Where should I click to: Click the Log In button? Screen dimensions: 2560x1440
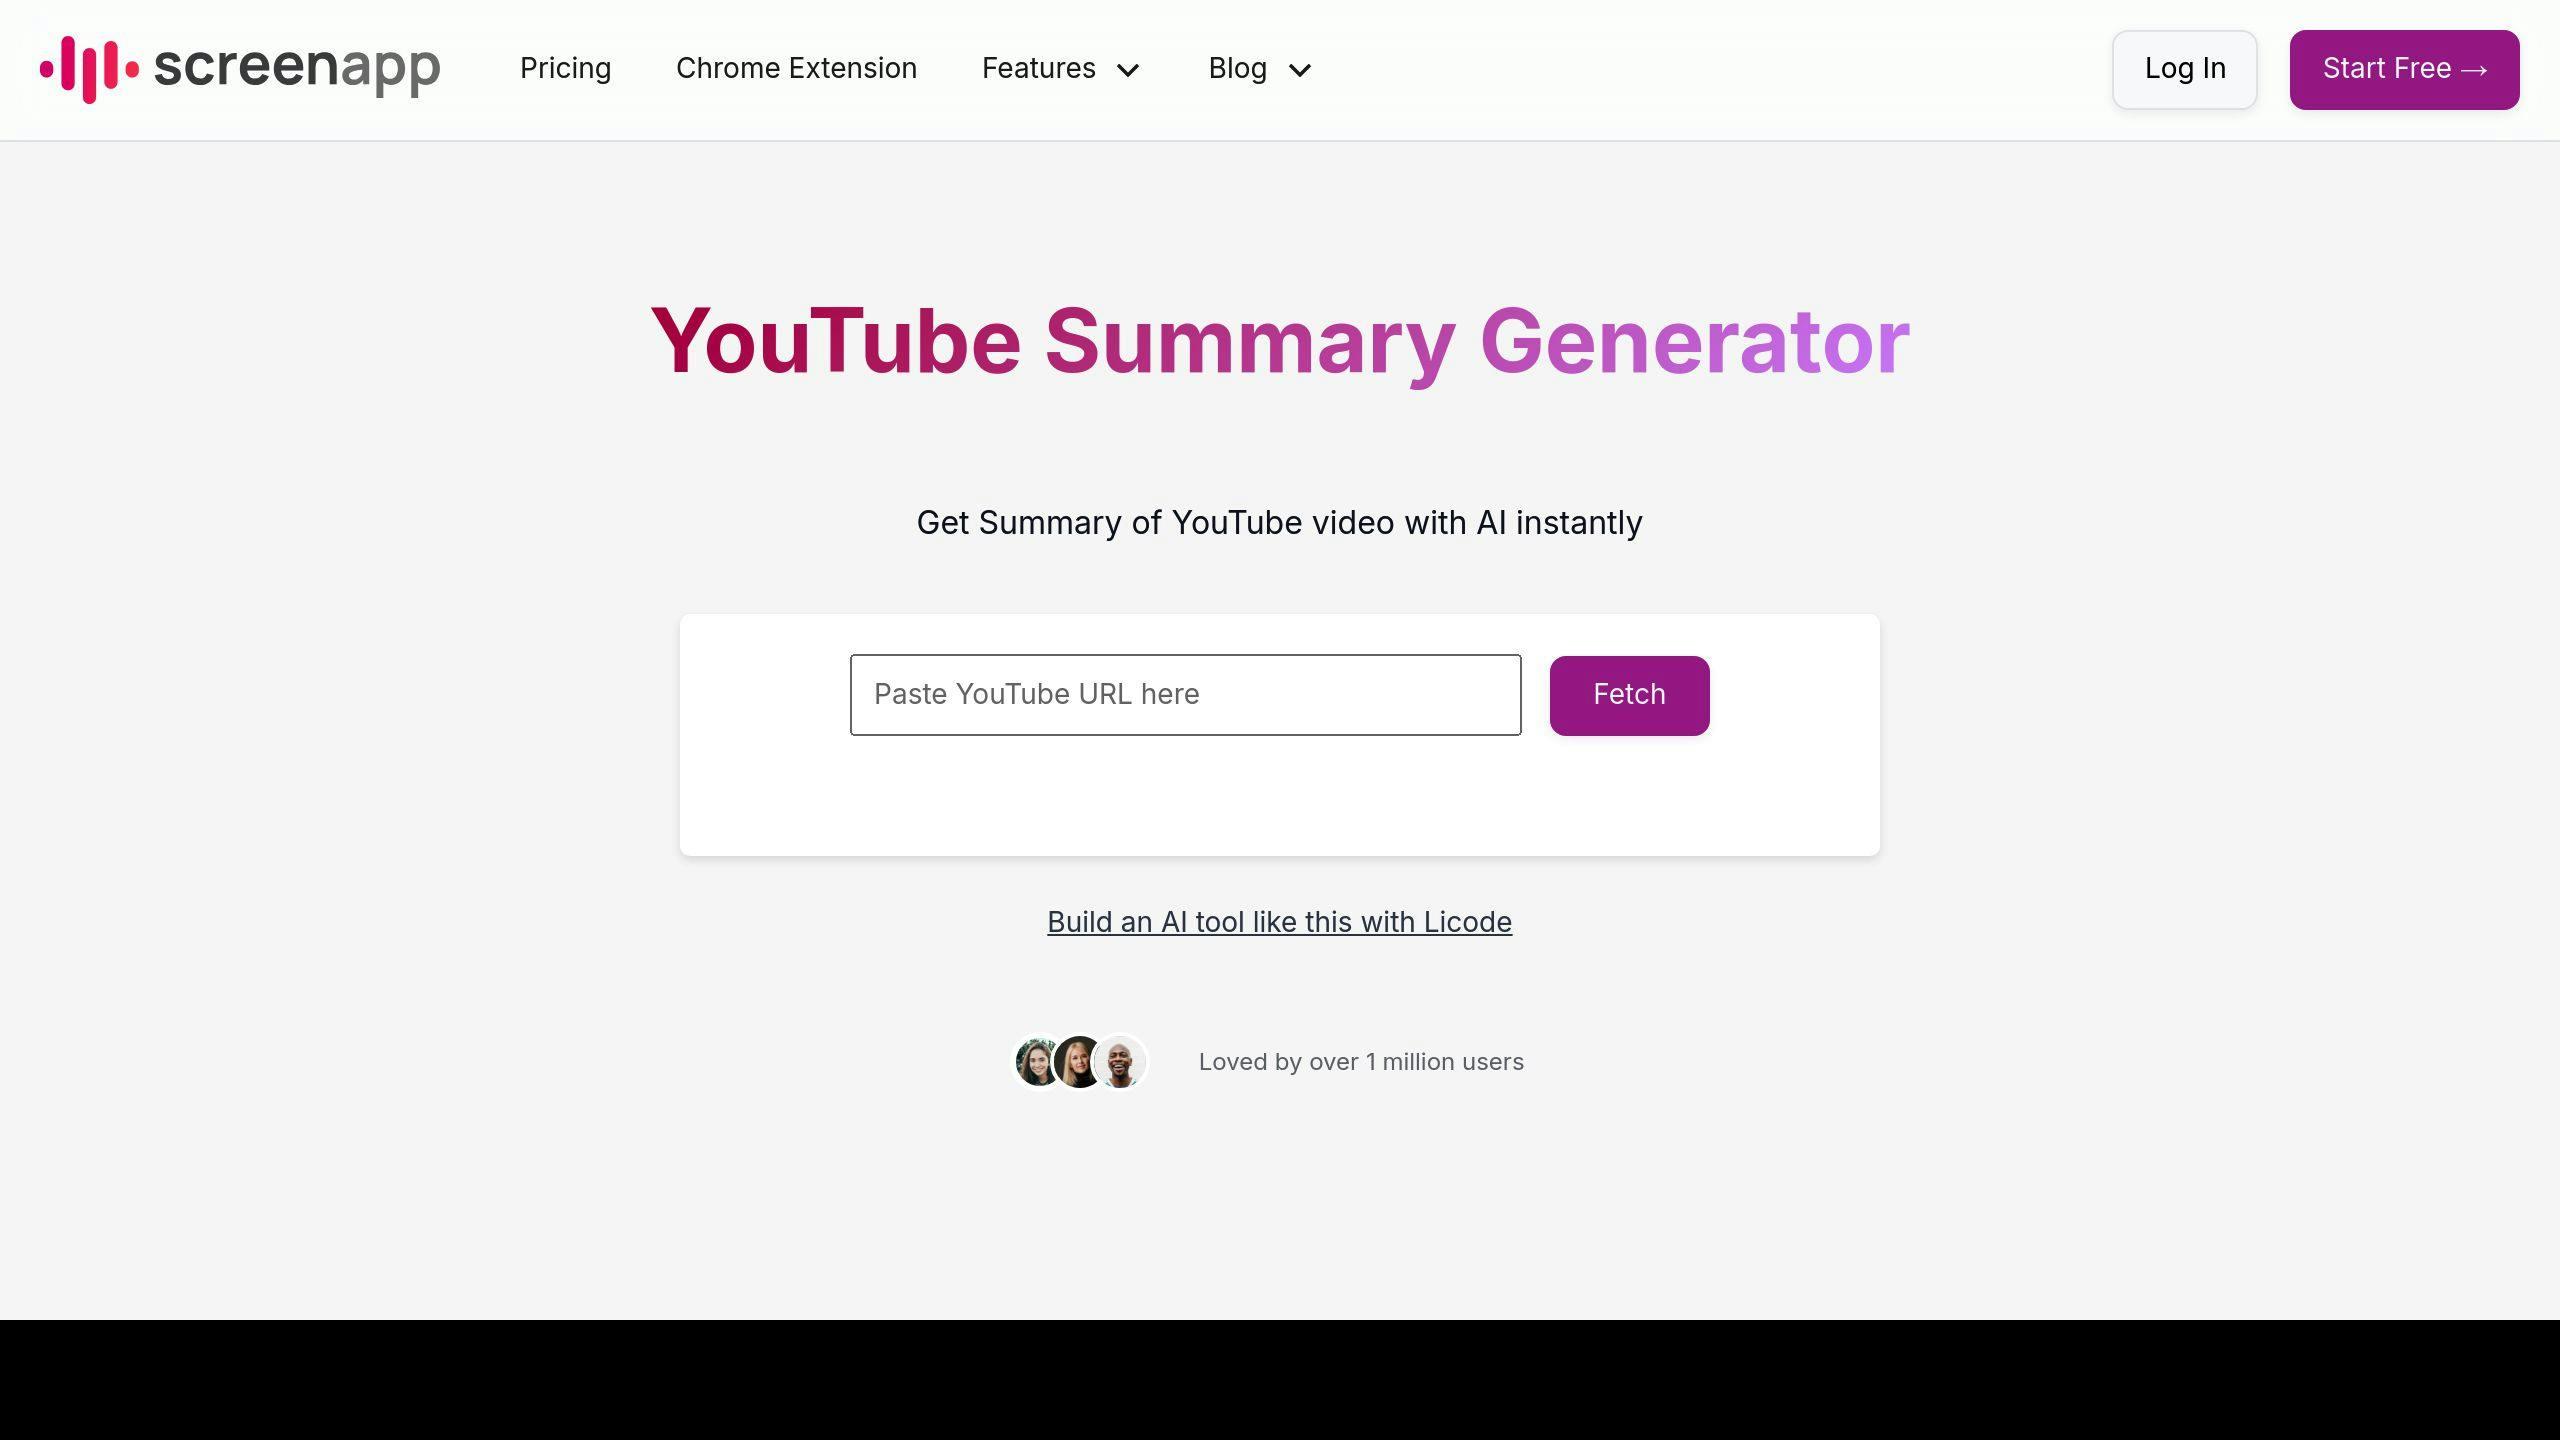(x=2184, y=69)
